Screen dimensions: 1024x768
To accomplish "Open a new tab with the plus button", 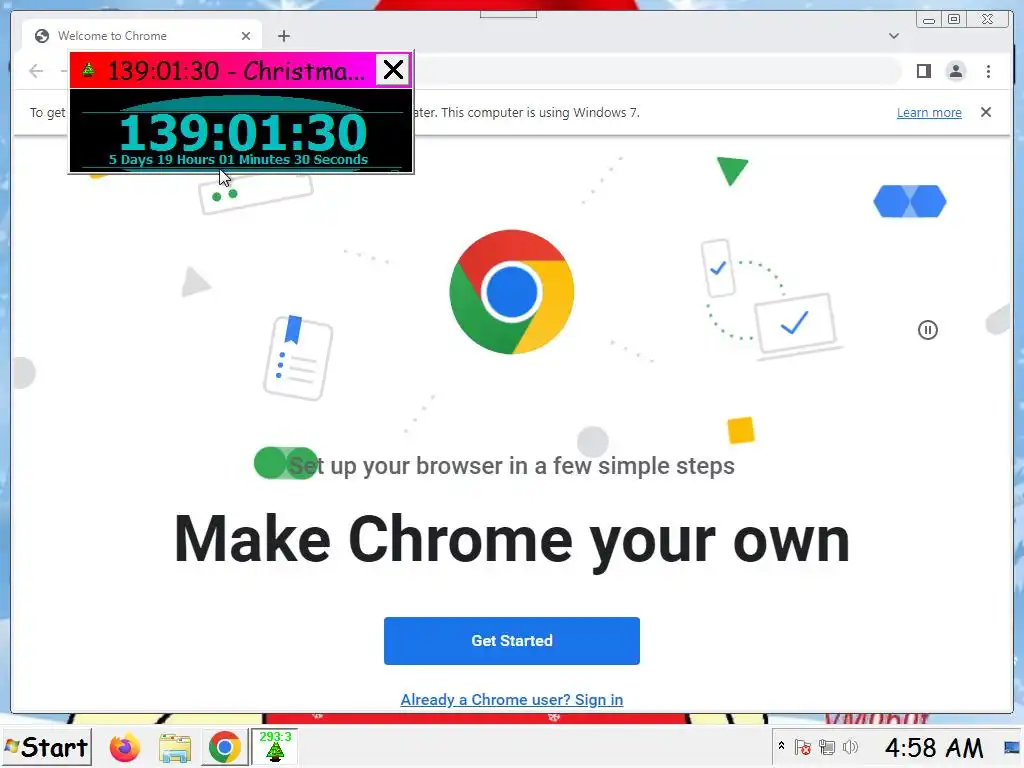I will (283, 36).
